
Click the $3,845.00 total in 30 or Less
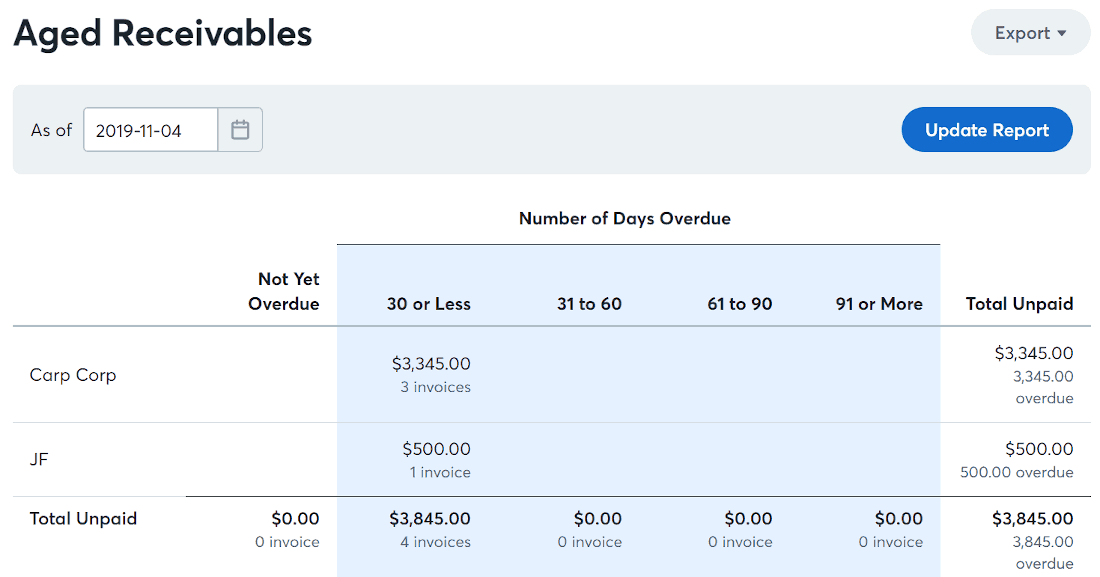[x=429, y=519]
